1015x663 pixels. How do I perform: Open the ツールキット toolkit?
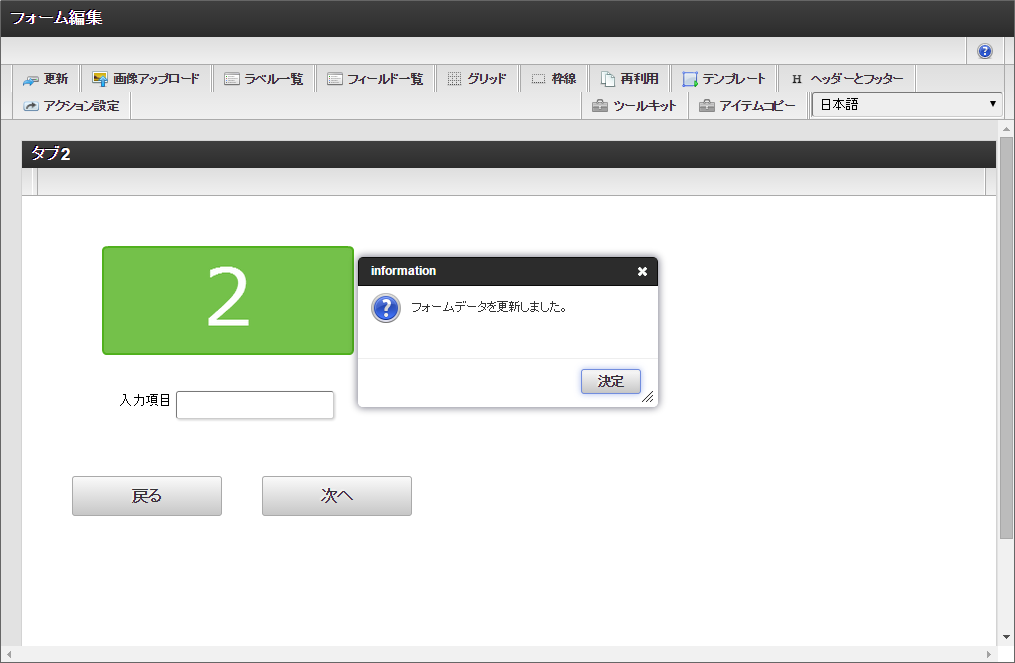[635, 106]
